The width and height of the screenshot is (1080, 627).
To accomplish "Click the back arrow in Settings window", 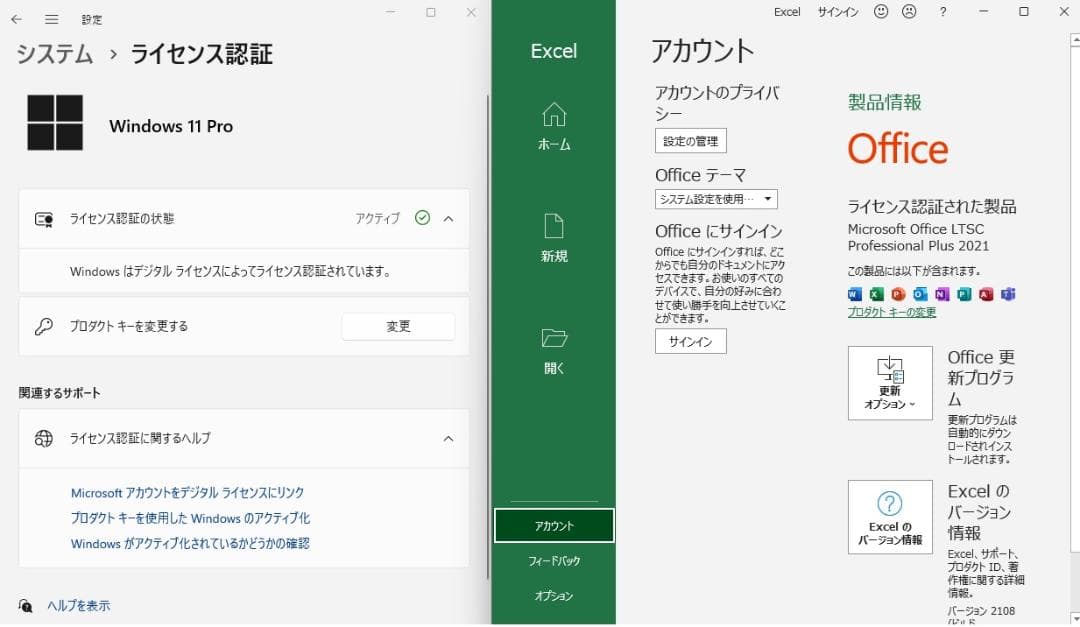I will [x=15, y=19].
